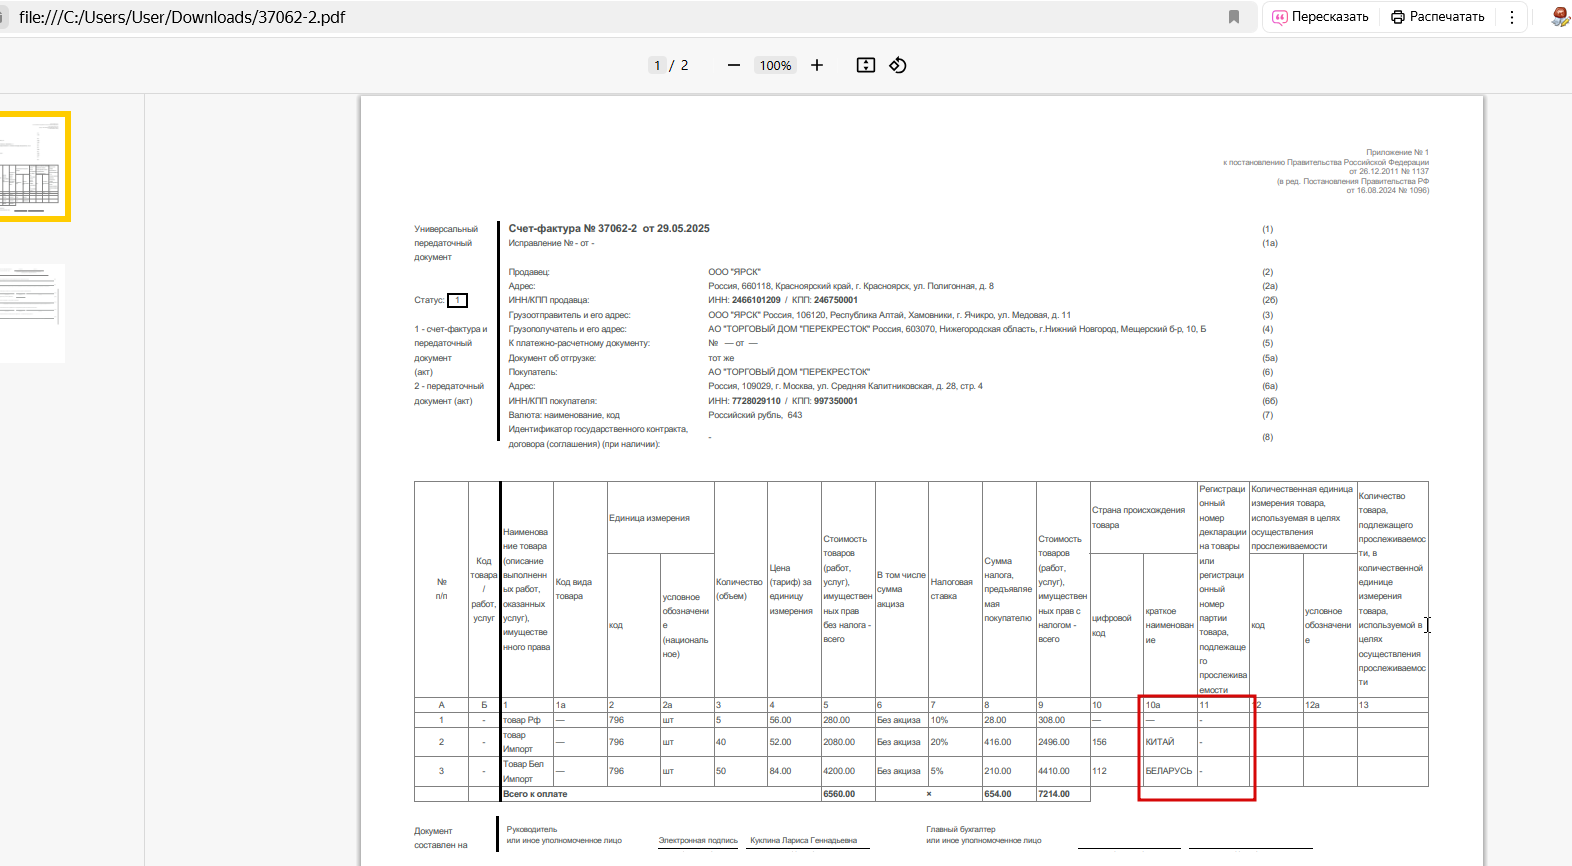Select the second page thumbnail
Image resolution: width=1572 pixels, height=866 pixels.
tap(30, 313)
